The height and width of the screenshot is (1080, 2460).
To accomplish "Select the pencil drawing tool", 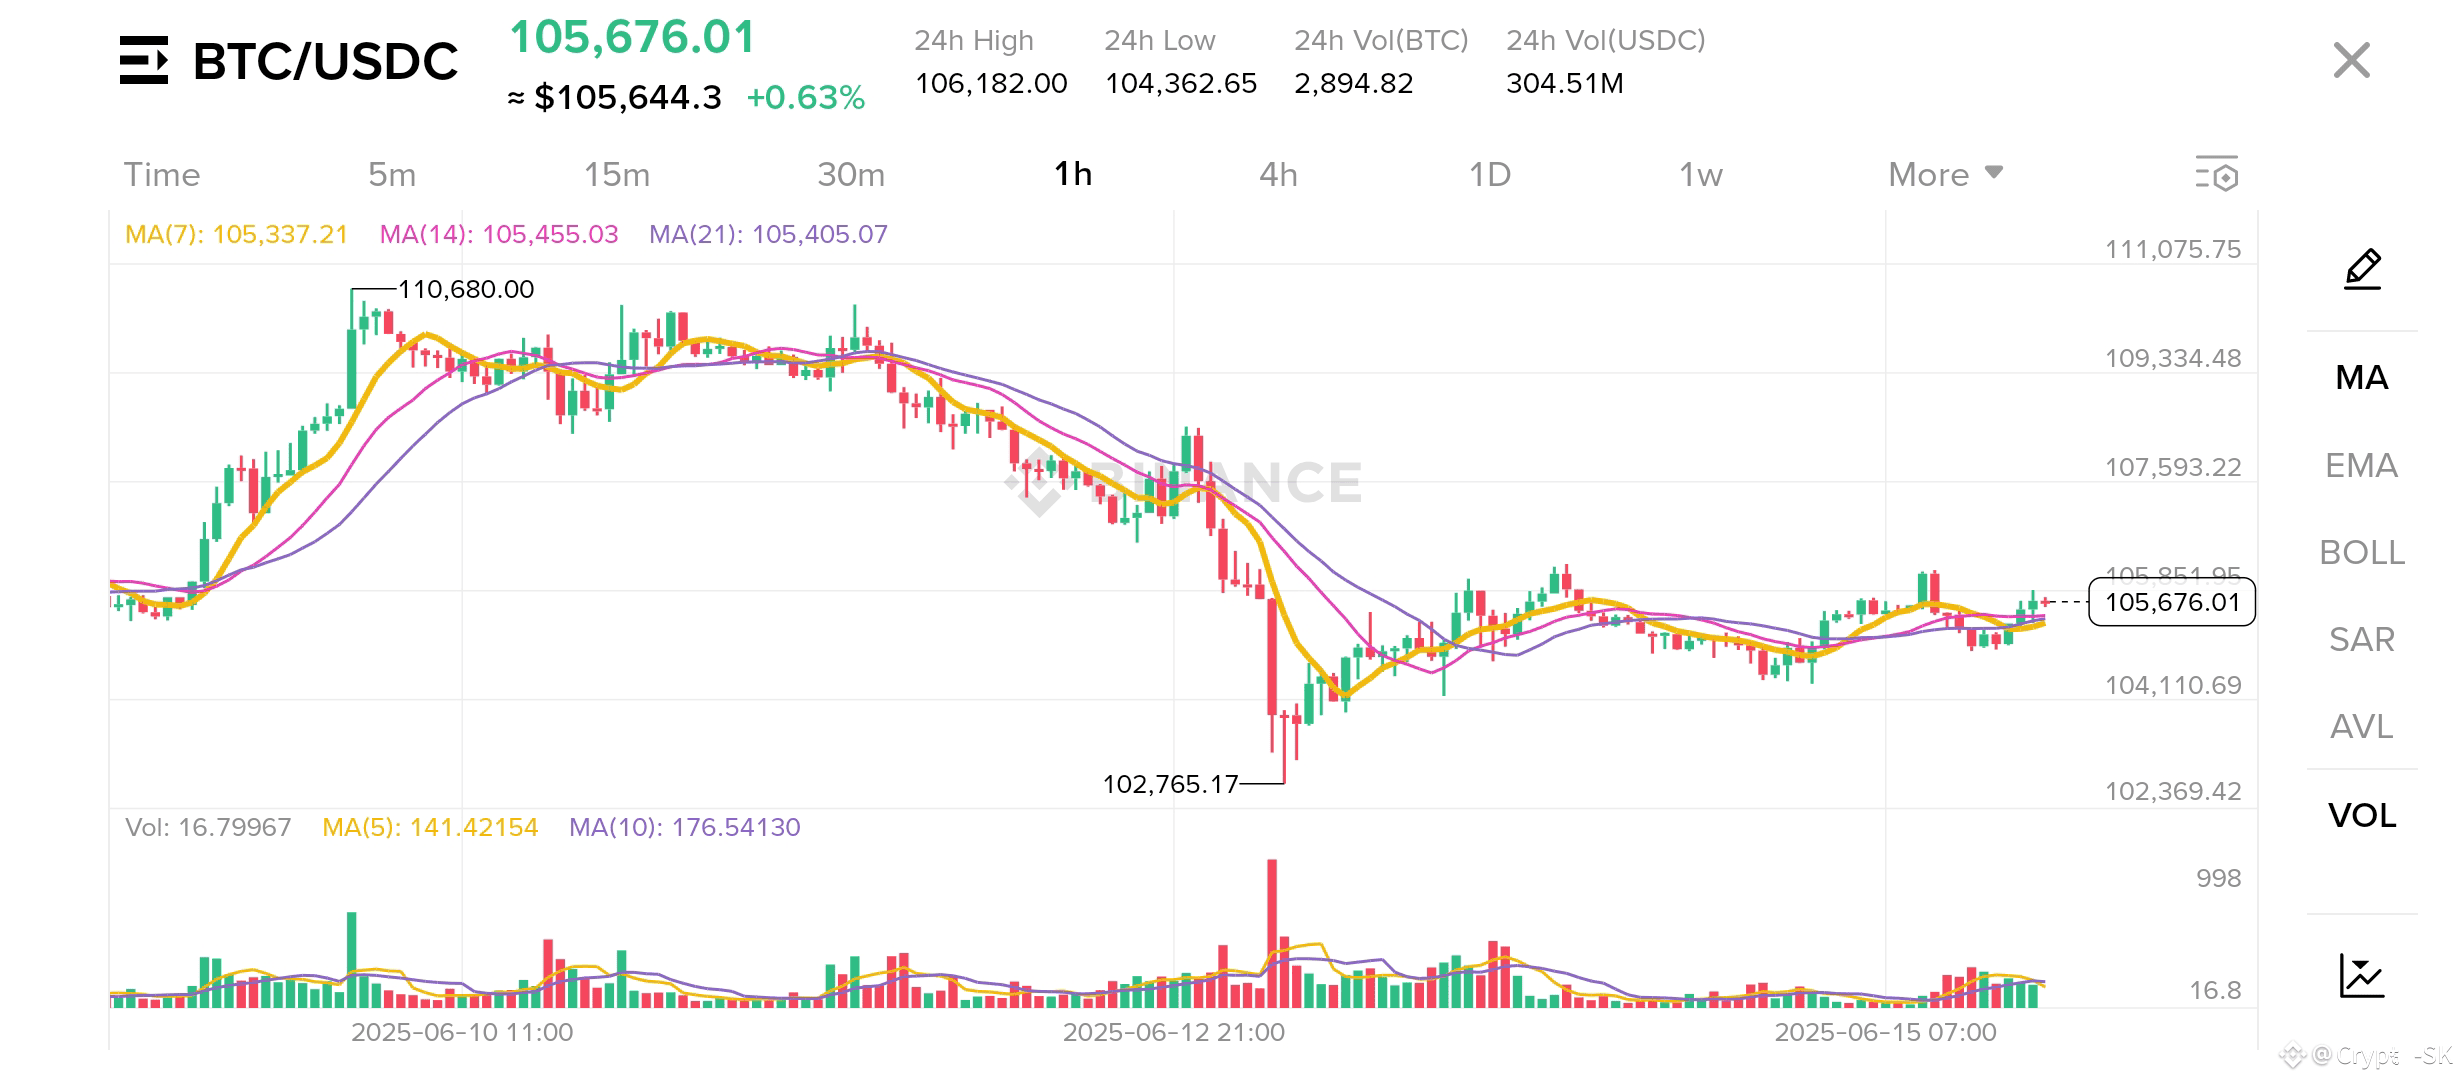I will (x=2362, y=269).
